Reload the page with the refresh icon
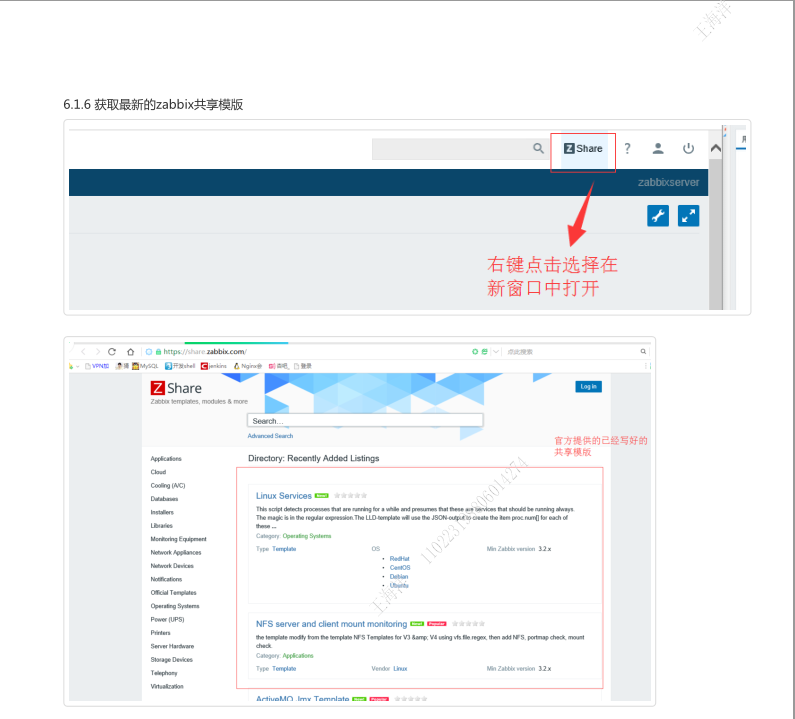795x719 pixels. (x=112, y=352)
